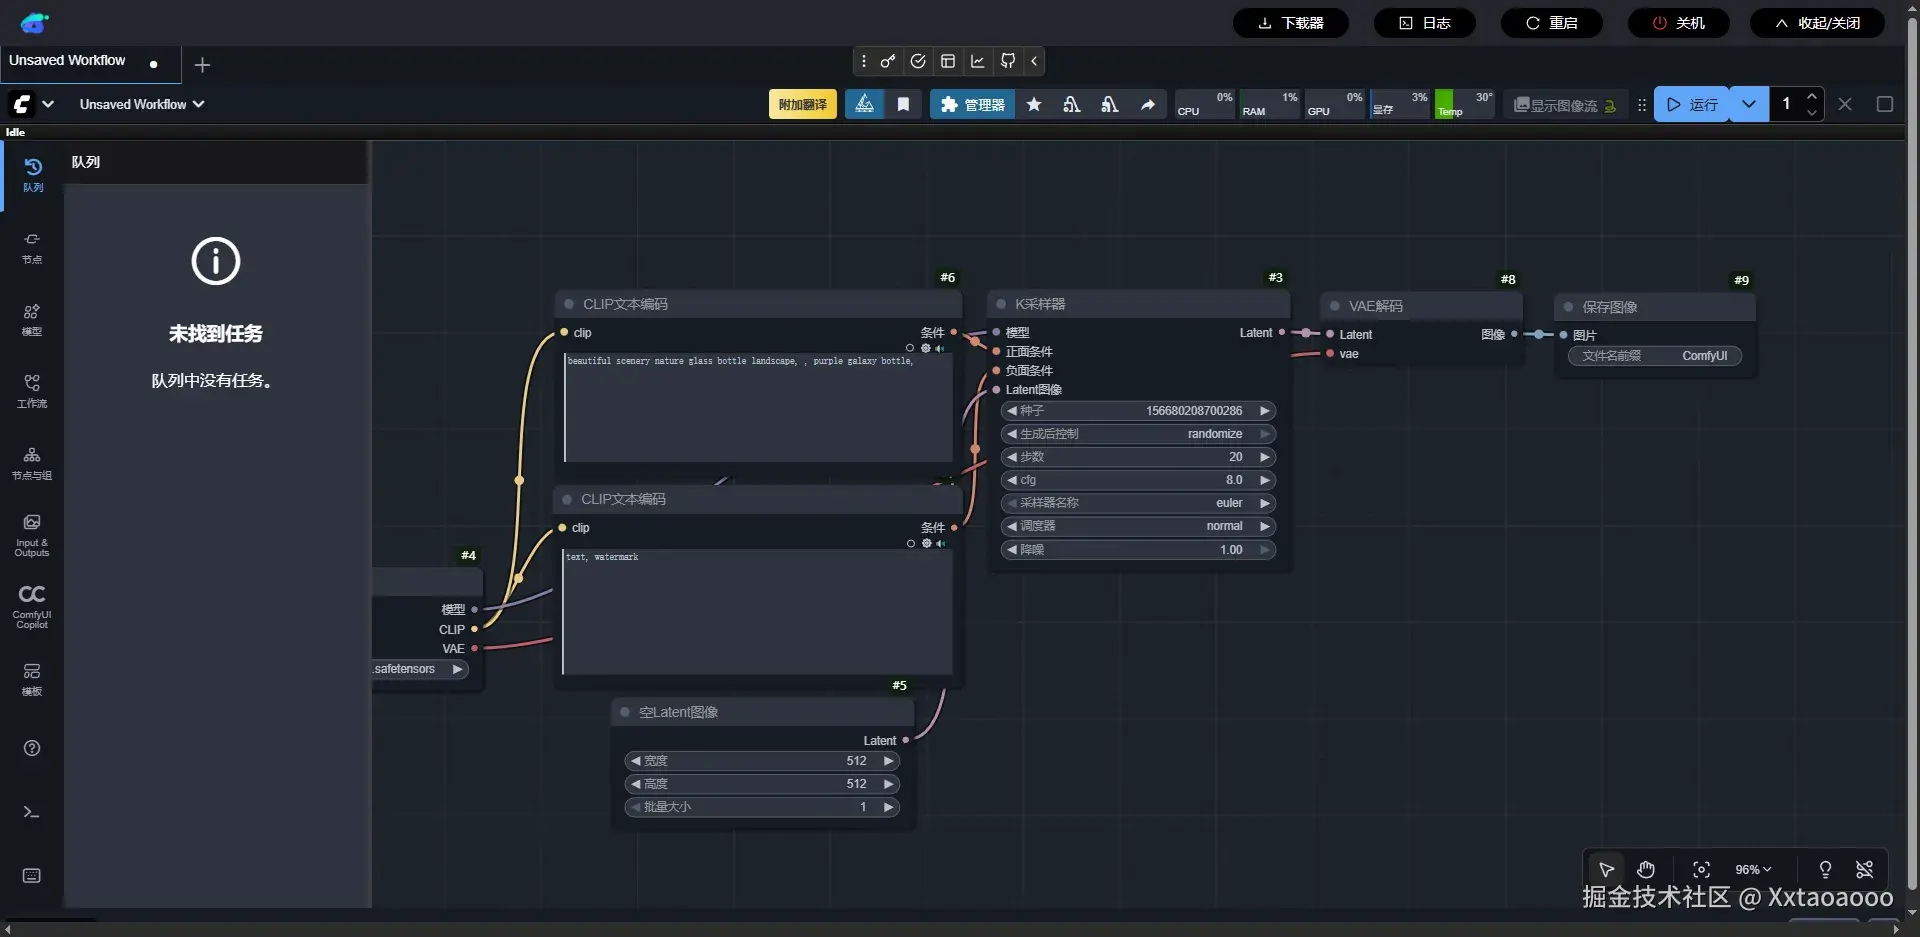The height and width of the screenshot is (937, 1920).
Task: Click the share arrow icon in toolbar
Action: 1148,104
